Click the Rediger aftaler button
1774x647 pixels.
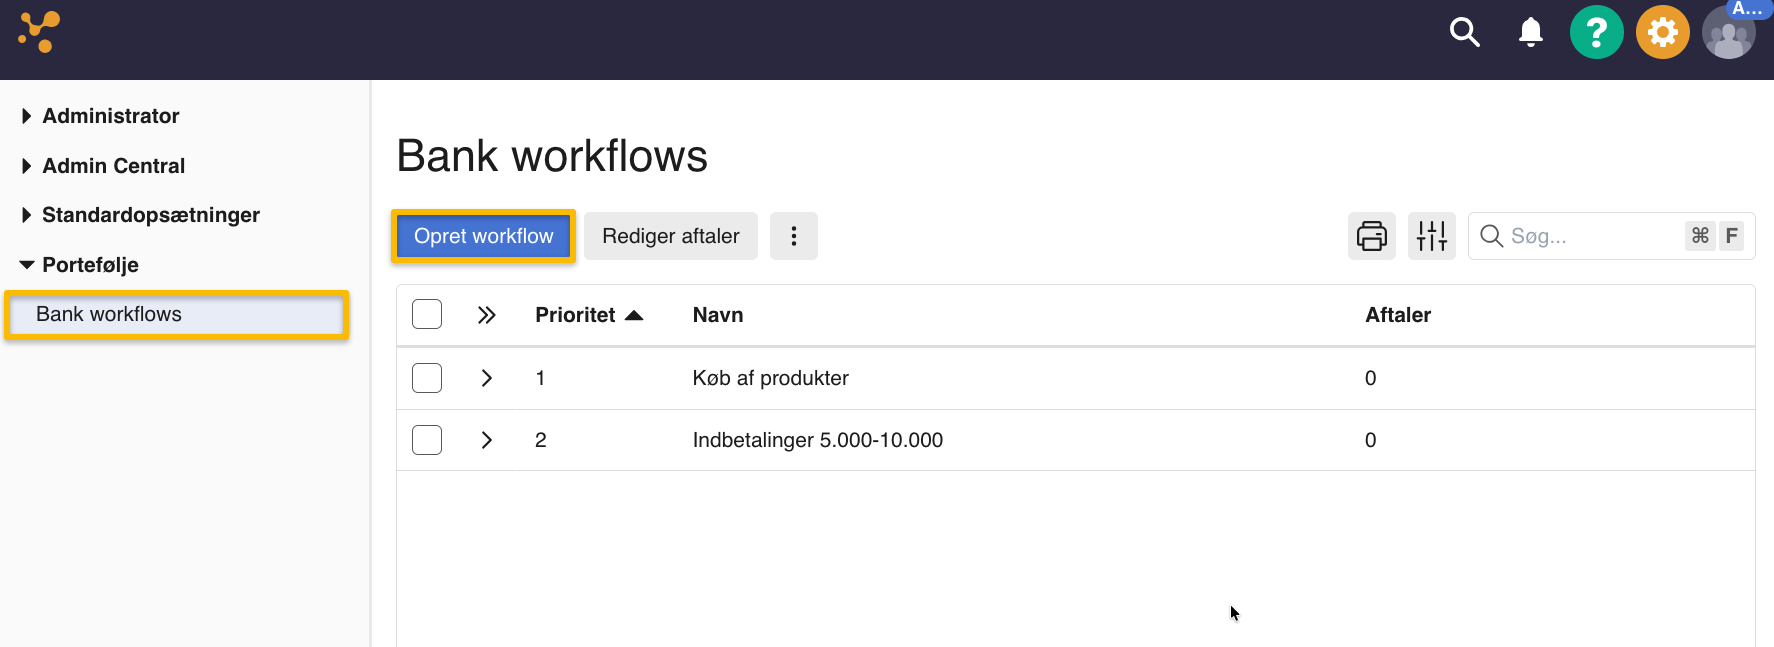[670, 236]
